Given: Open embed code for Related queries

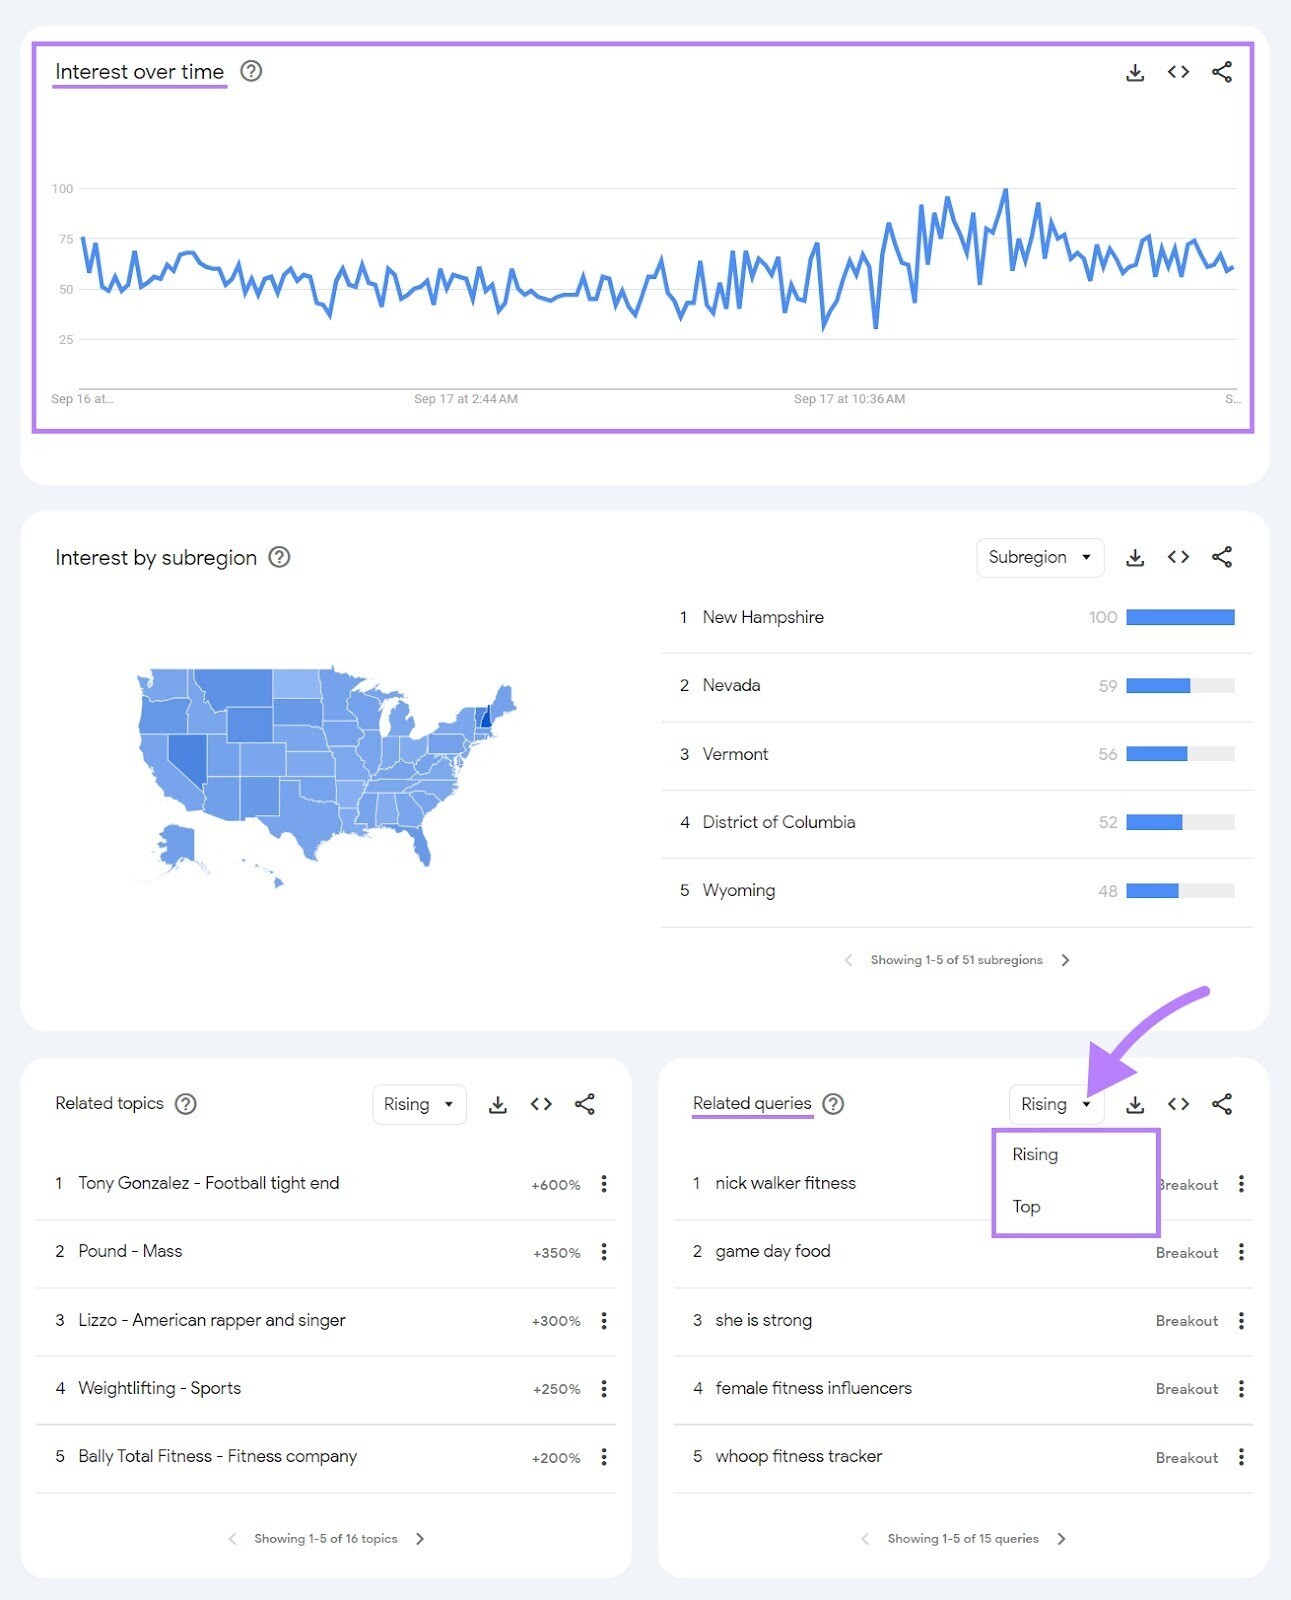Looking at the screenshot, I should click(1178, 1104).
